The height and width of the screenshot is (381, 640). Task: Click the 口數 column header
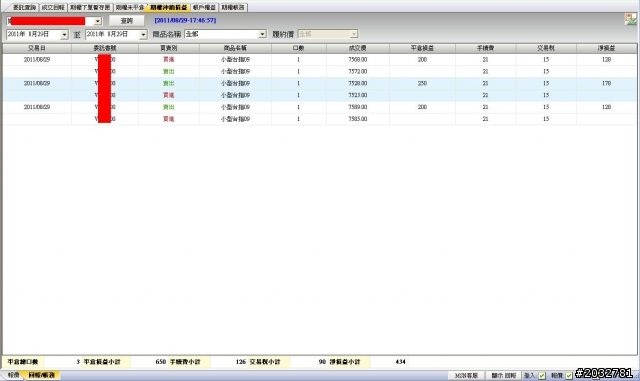[x=298, y=48]
